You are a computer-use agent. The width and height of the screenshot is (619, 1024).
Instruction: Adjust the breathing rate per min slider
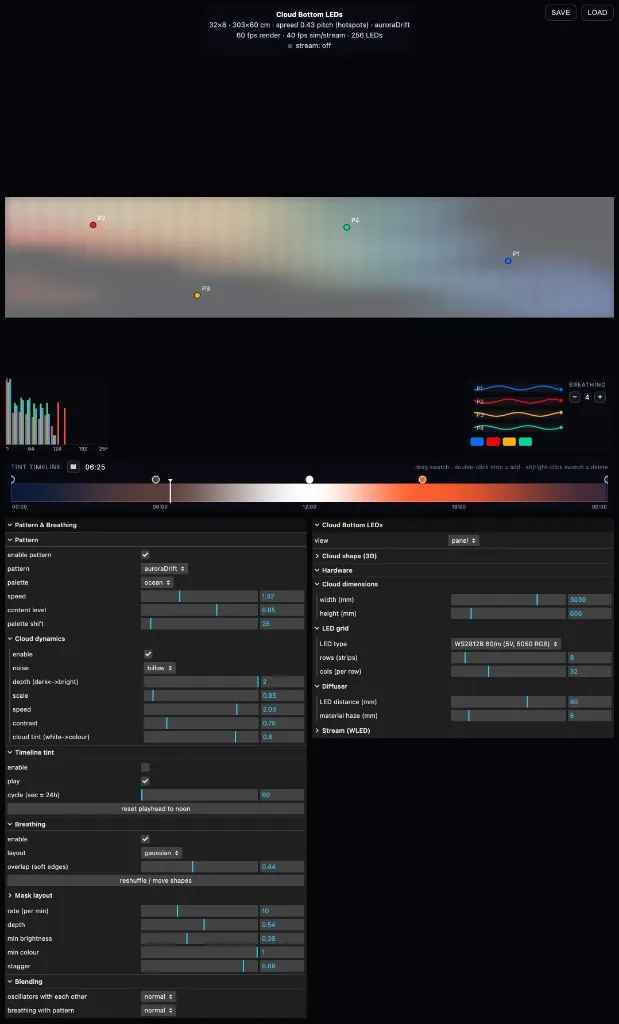coord(199,910)
